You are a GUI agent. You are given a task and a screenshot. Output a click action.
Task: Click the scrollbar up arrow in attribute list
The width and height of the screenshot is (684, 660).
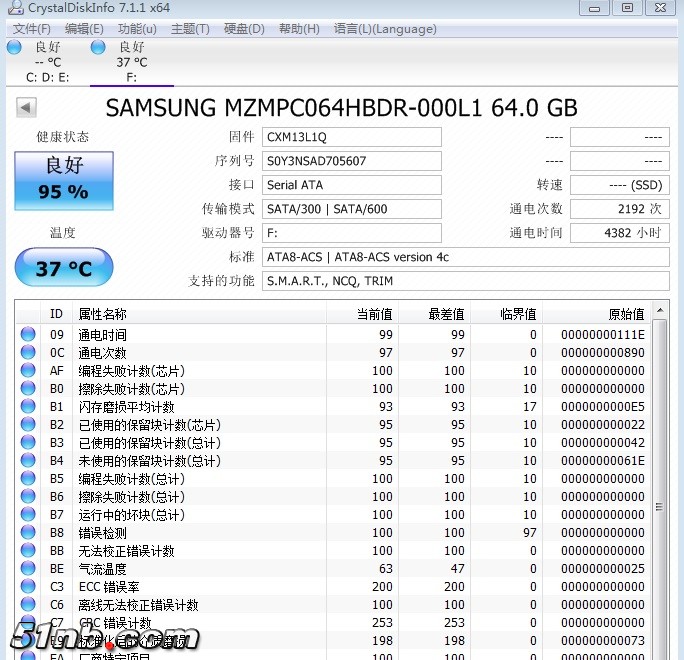click(x=660, y=314)
